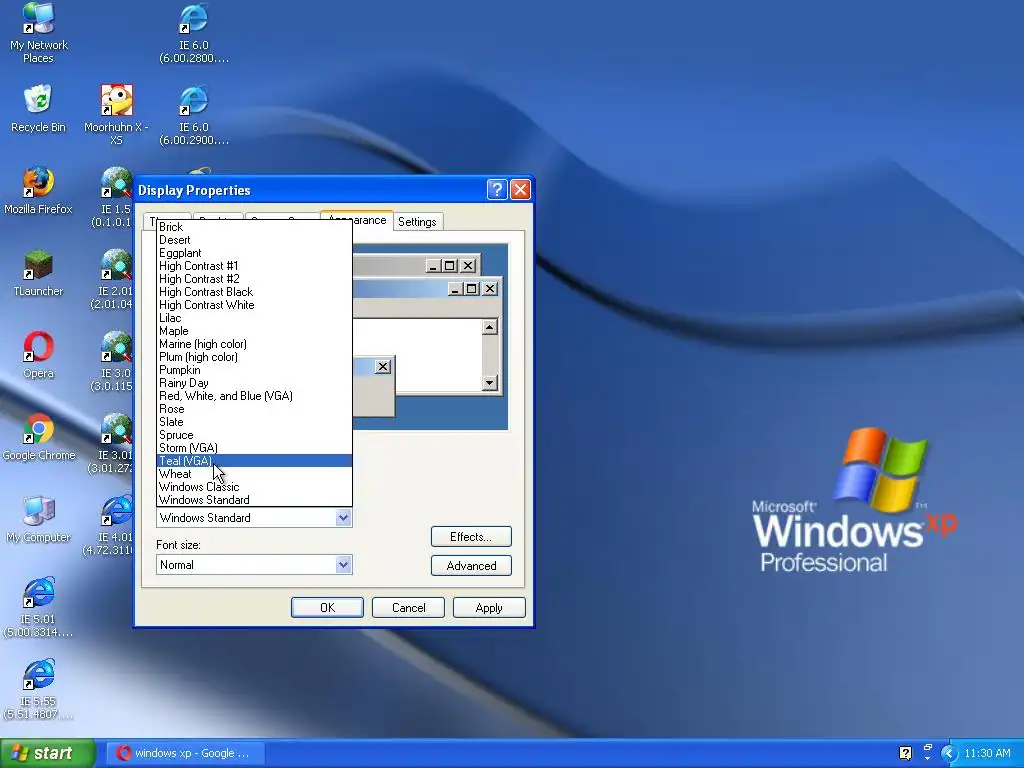The image size is (1024, 768).
Task: Open the Font size dropdown
Action: (254, 565)
